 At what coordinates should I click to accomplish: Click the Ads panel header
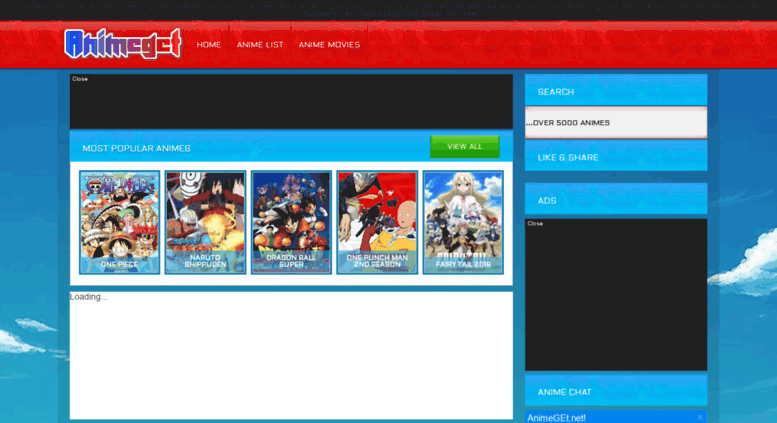coord(616,199)
